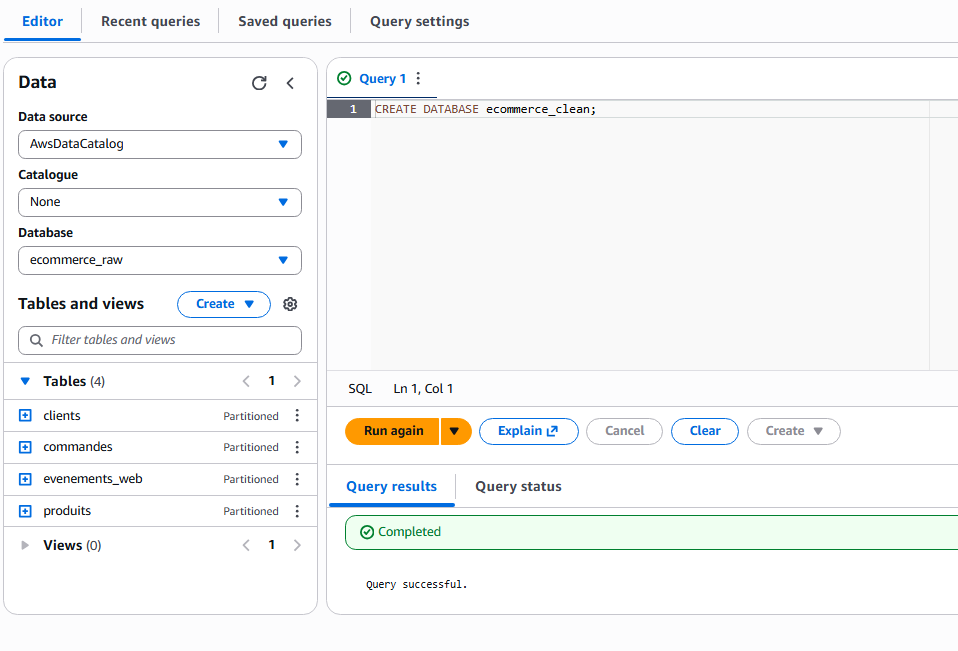This screenshot has height=651, width=958.
Task: Click in Filter tables and views field
Action: pyautogui.click(x=160, y=340)
